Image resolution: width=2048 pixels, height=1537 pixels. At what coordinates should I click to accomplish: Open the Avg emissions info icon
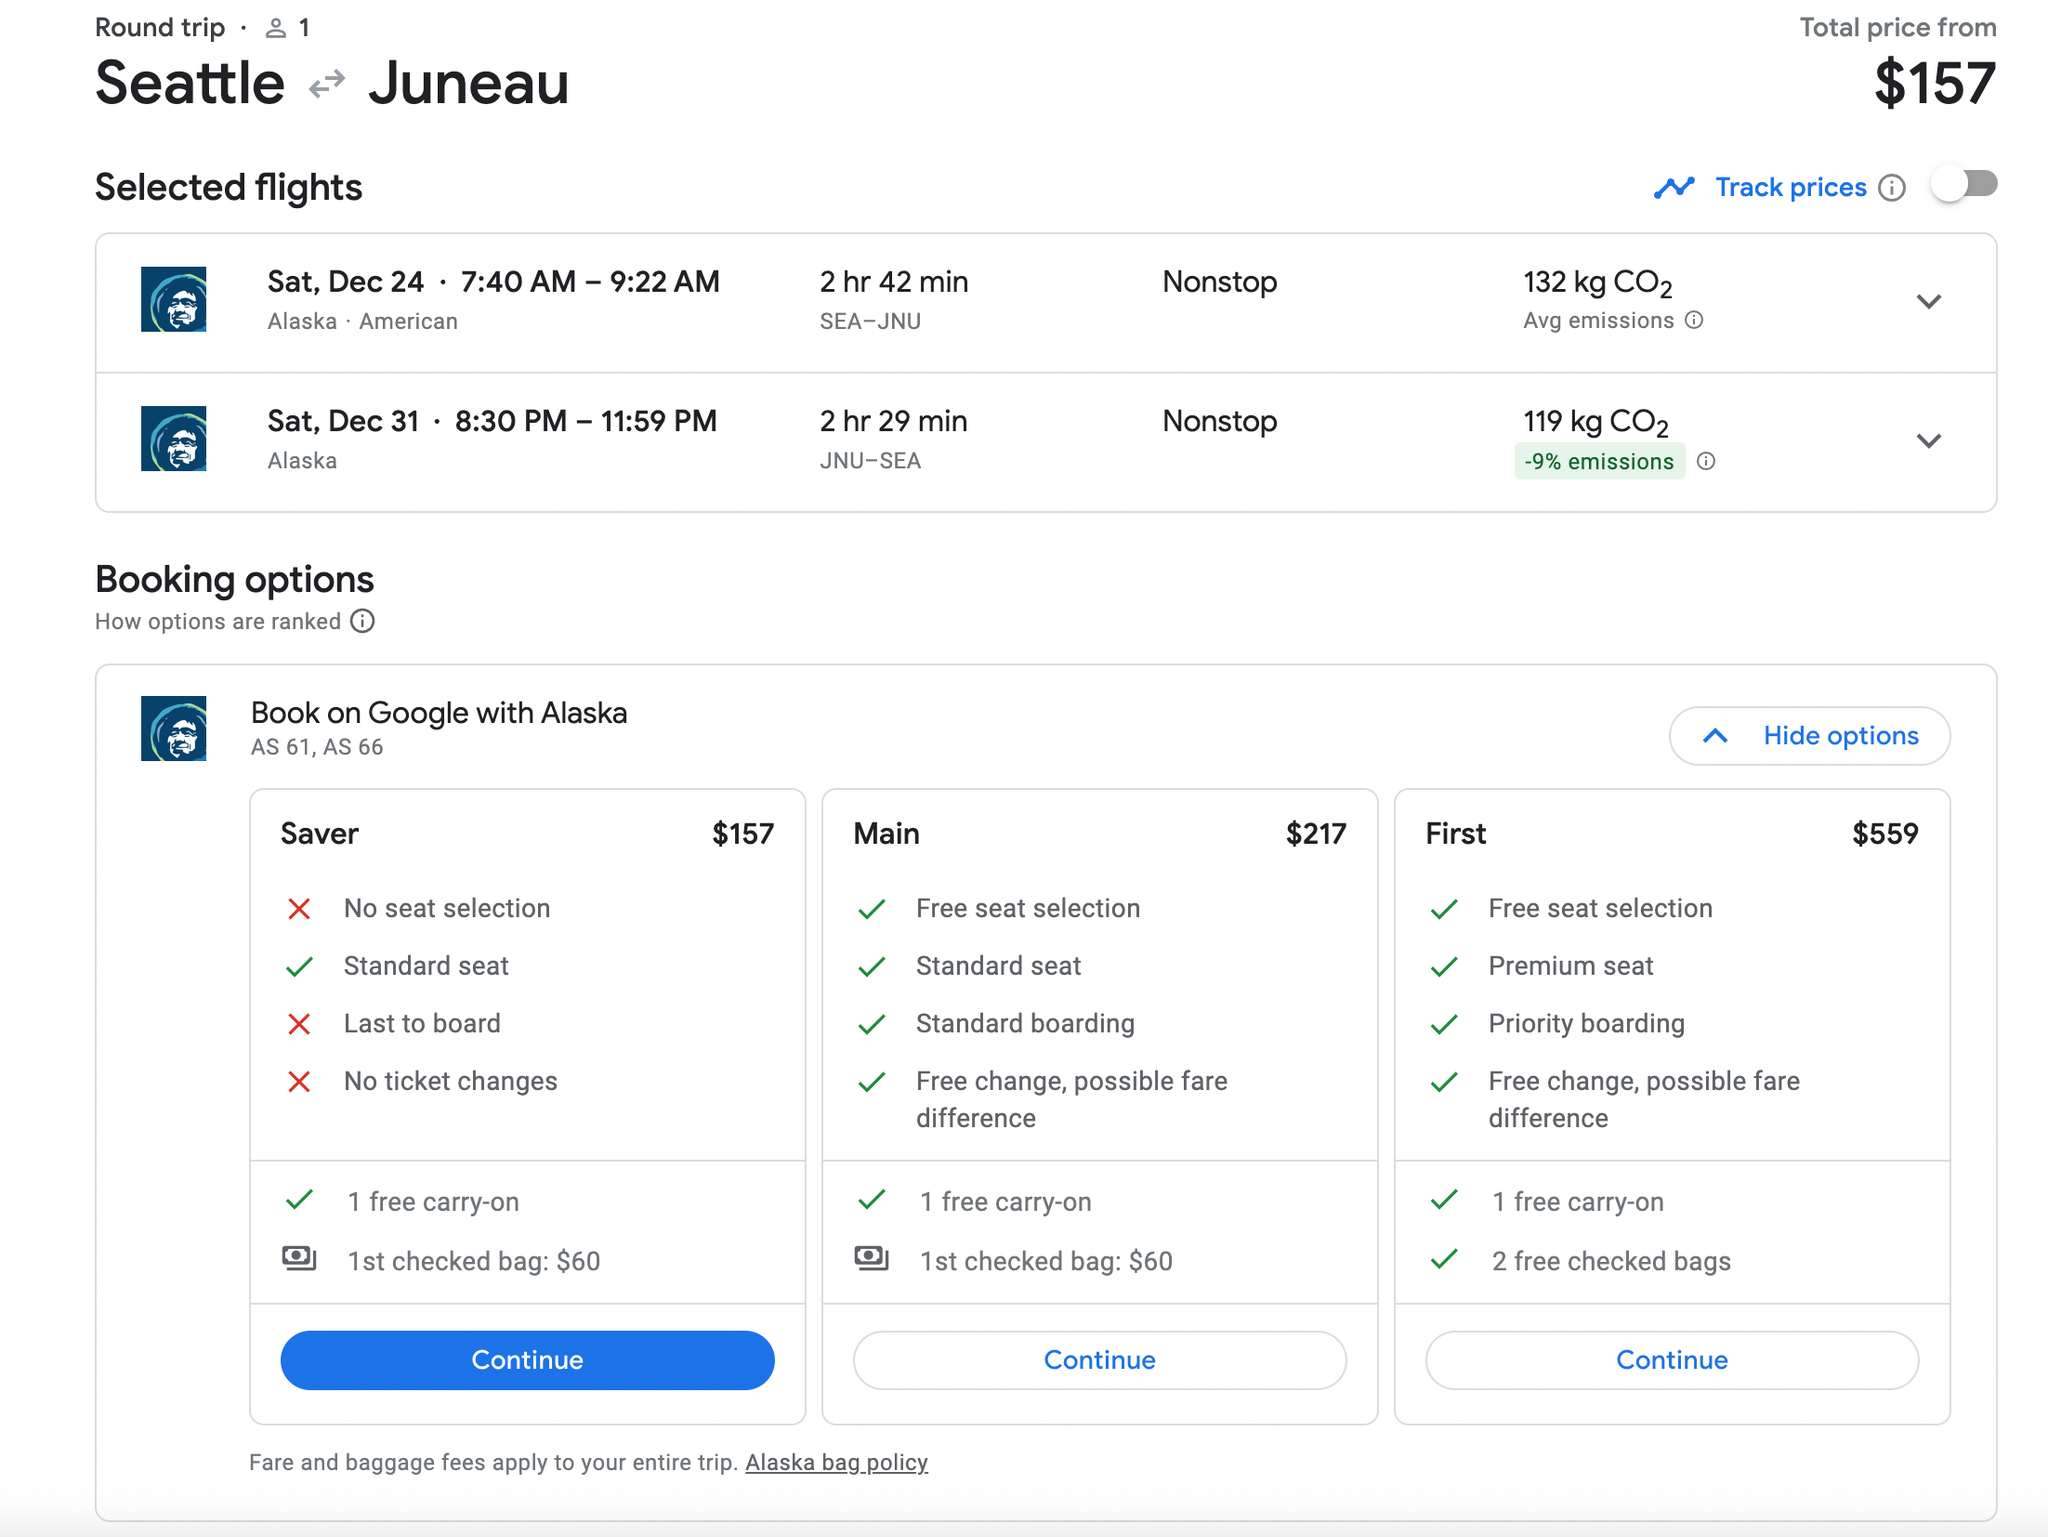click(1693, 320)
